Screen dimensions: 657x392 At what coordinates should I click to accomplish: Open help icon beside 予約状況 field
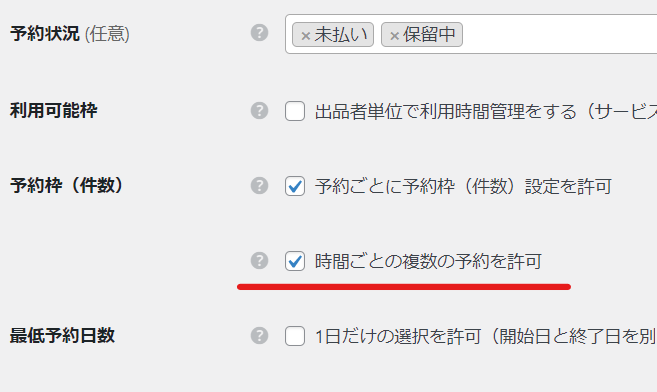click(259, 33)
